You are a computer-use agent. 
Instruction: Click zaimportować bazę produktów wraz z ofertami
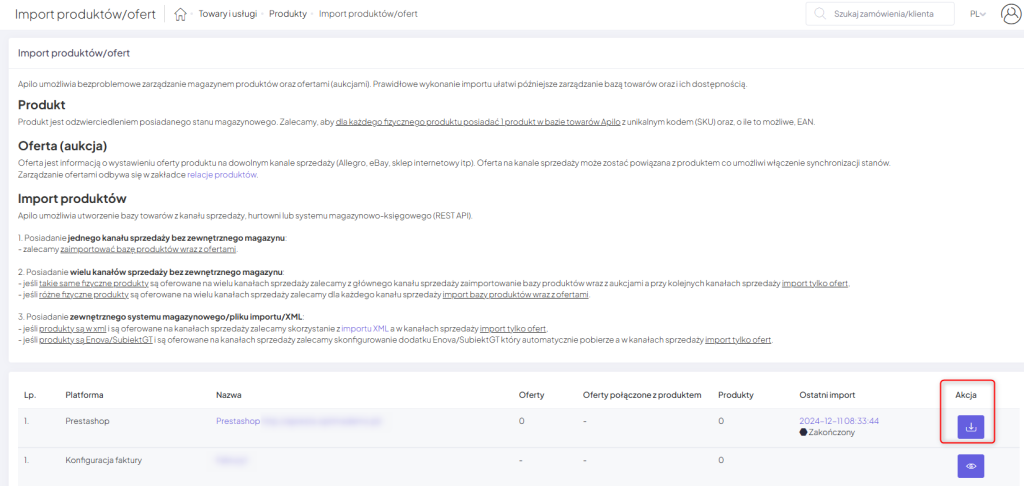click(x=152, y=249)
